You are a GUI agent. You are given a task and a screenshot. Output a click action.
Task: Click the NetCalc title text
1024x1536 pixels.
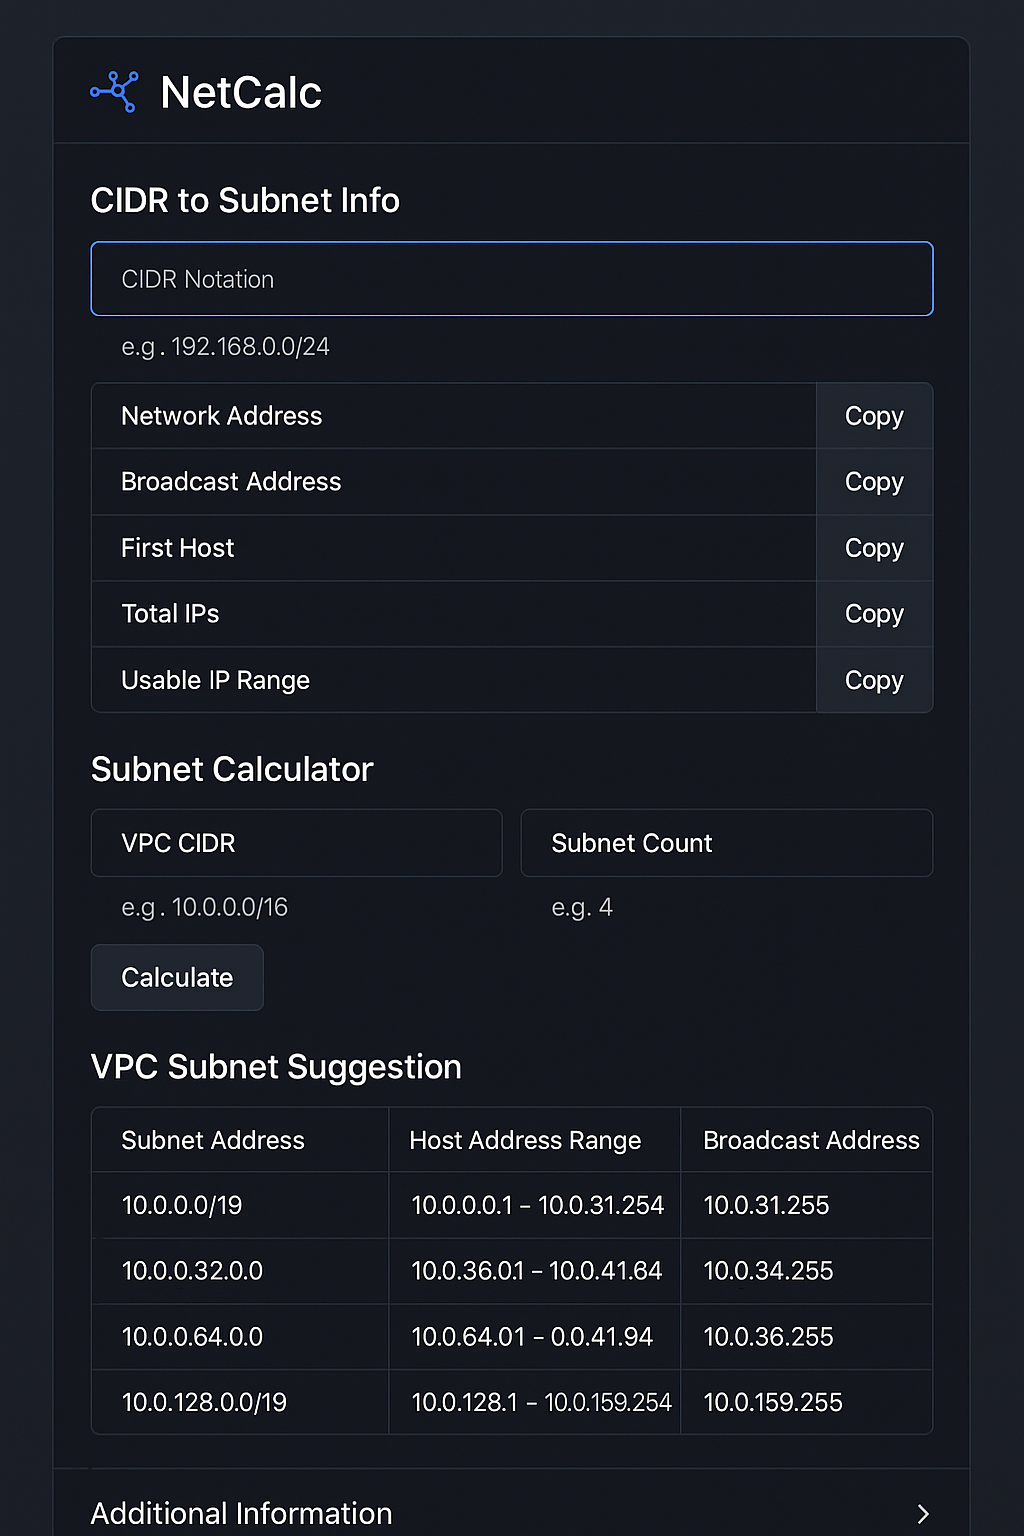click(x=241, y=93)
